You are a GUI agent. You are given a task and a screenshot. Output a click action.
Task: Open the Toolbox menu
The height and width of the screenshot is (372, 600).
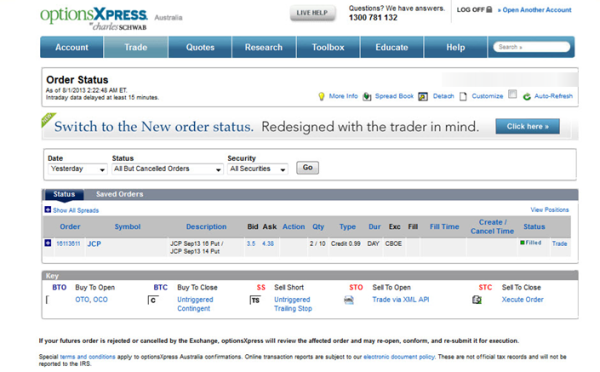[328, 47]
